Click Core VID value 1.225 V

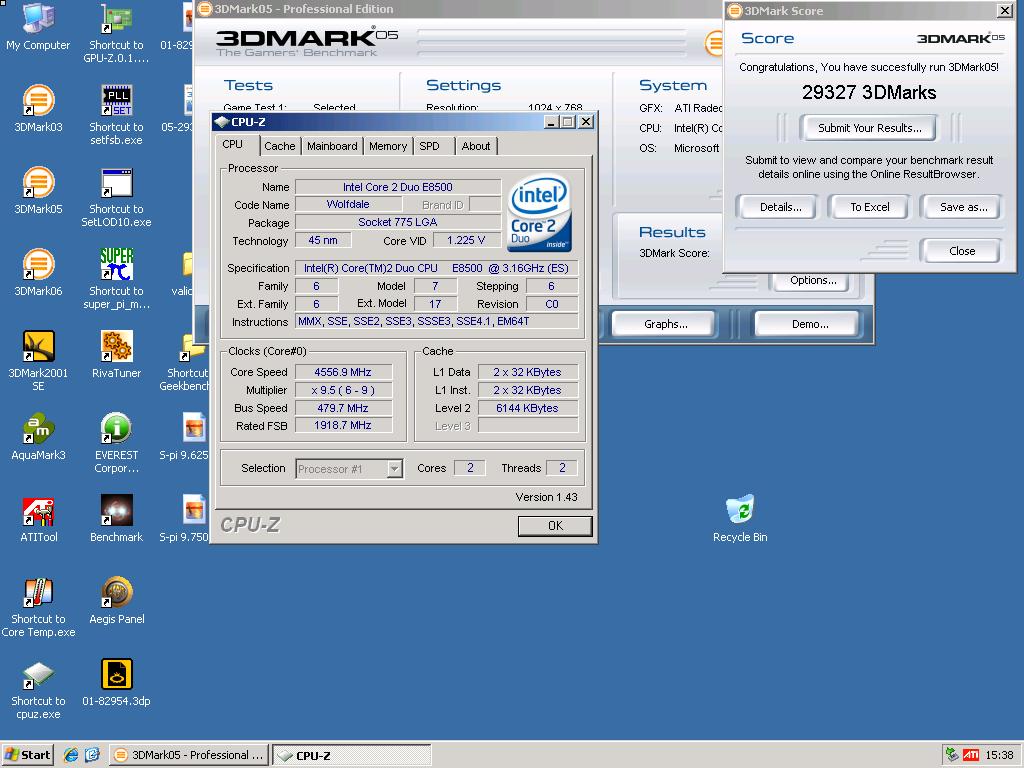tap(466, 240)
